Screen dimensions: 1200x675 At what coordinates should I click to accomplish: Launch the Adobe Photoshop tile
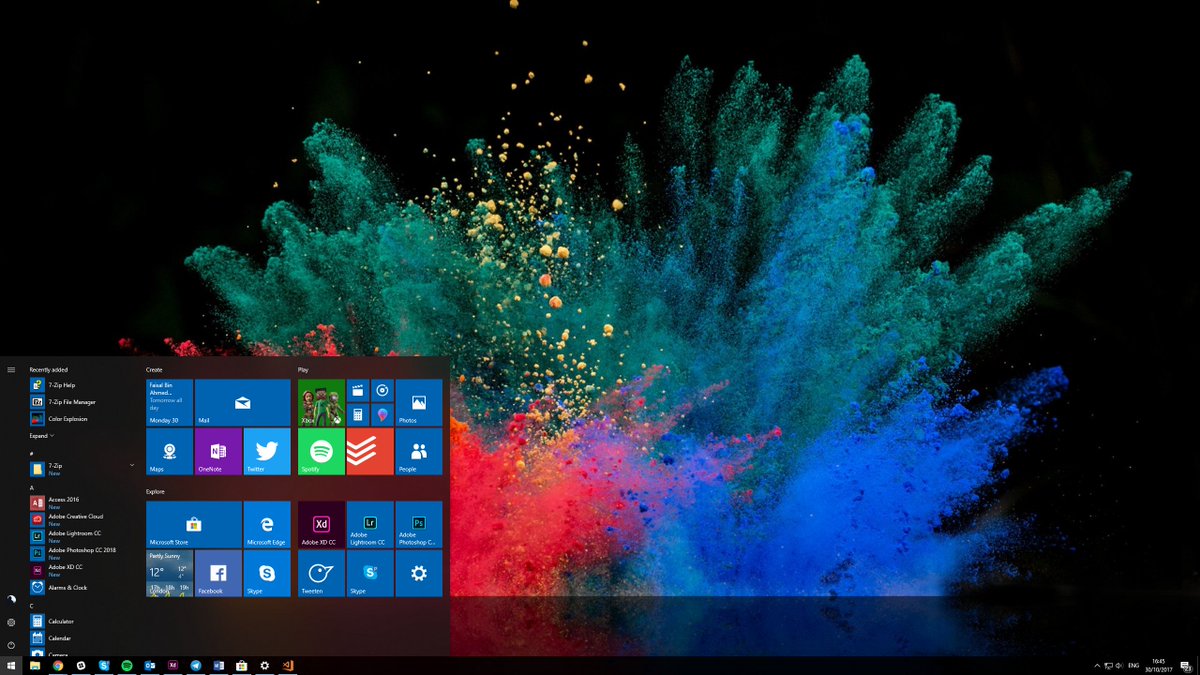tap(419, 525)
